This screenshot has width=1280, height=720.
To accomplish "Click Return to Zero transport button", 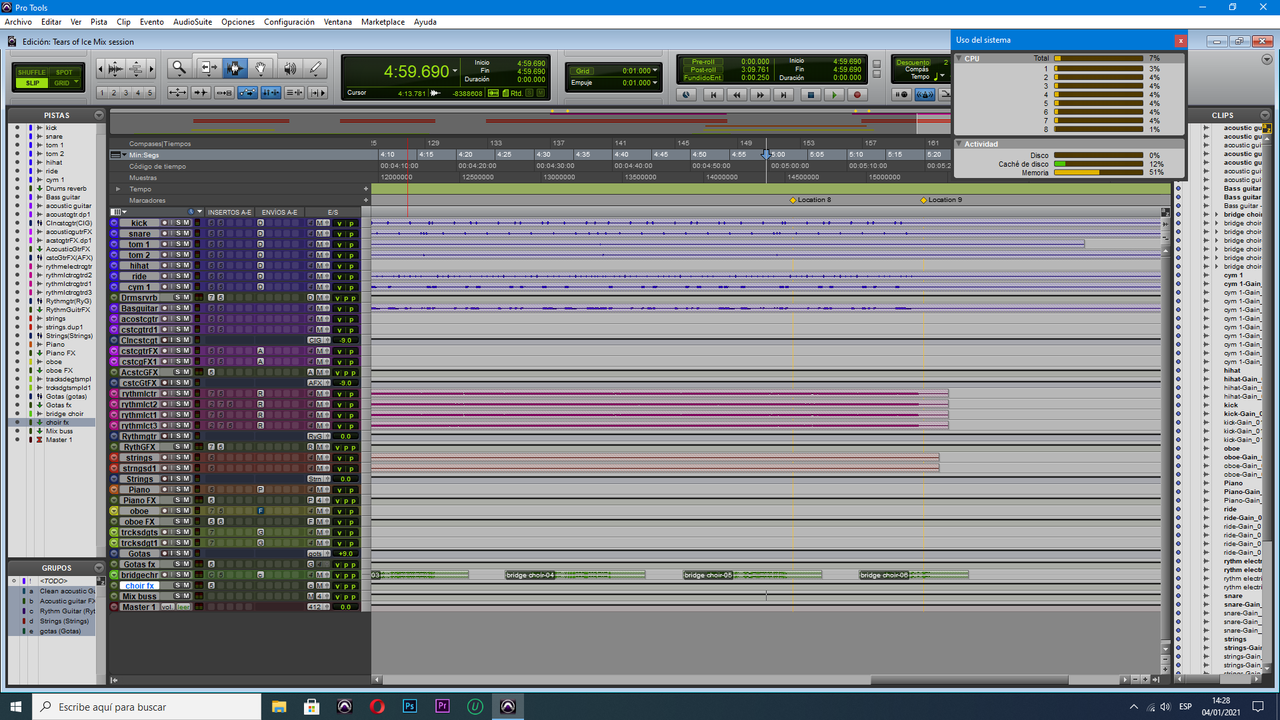I will click(x=713, y=95).
